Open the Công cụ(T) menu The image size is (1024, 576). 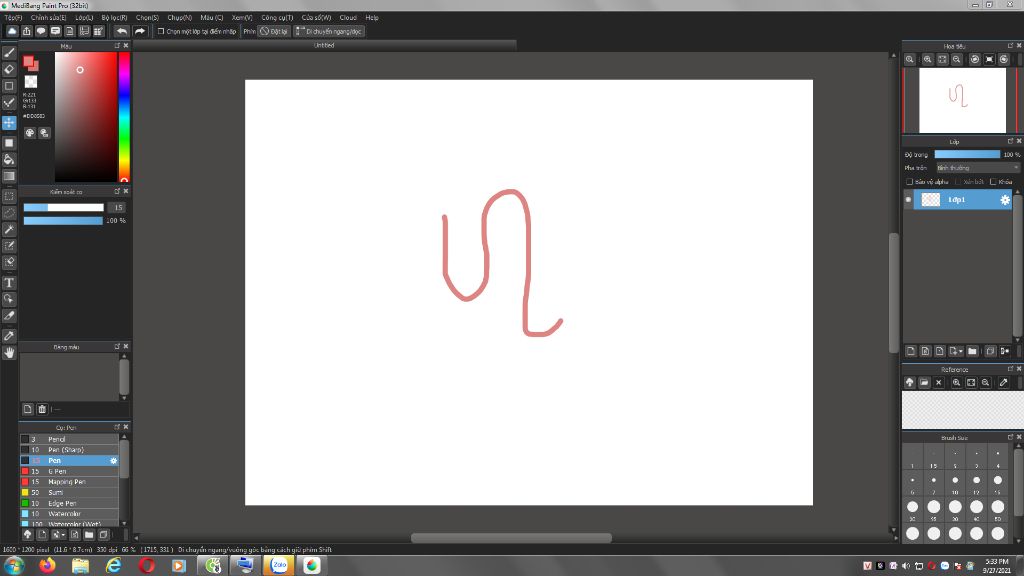pyautogui.click(x=277, y=18)
